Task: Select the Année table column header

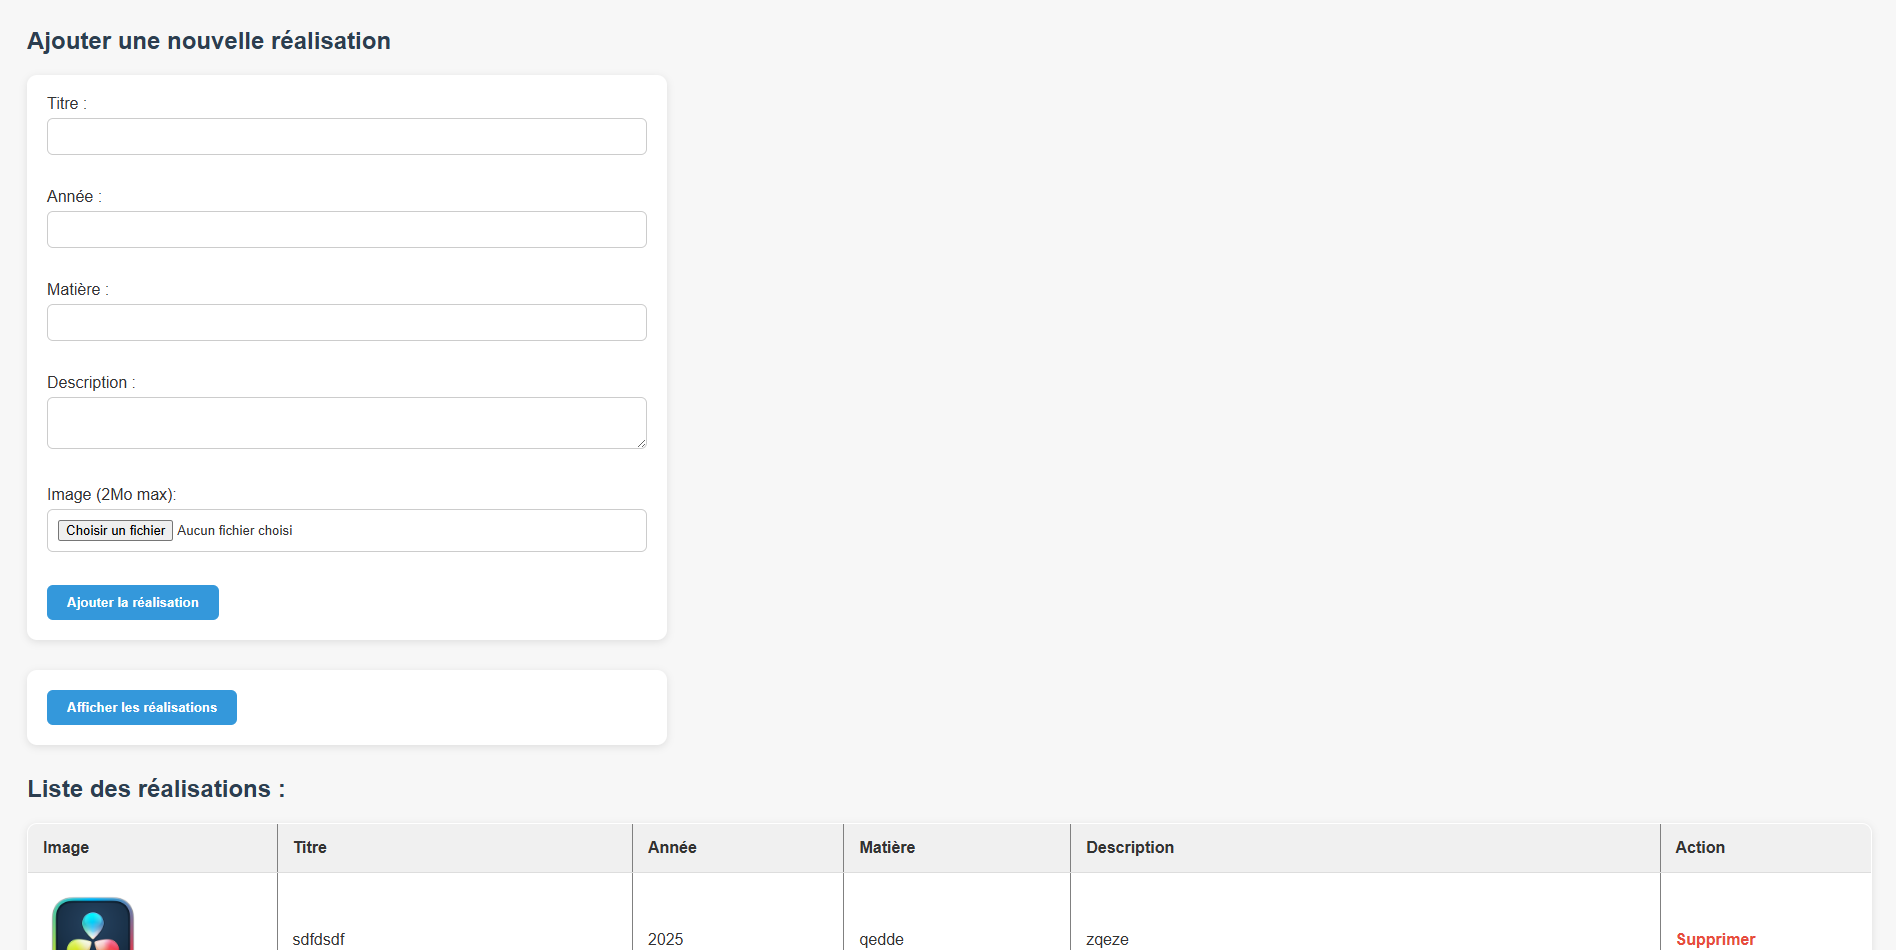Action: pyautogui.click(x=672, y=848)
